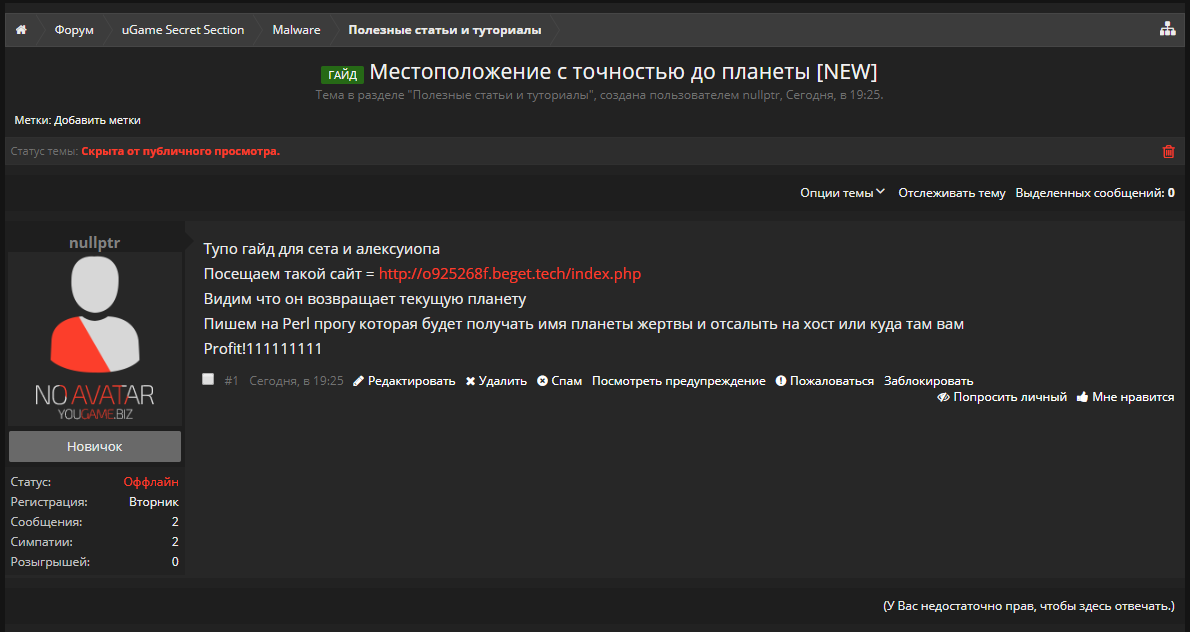
Task: Delete the thread using red trash icon
Action: [x=1168, y=151]
